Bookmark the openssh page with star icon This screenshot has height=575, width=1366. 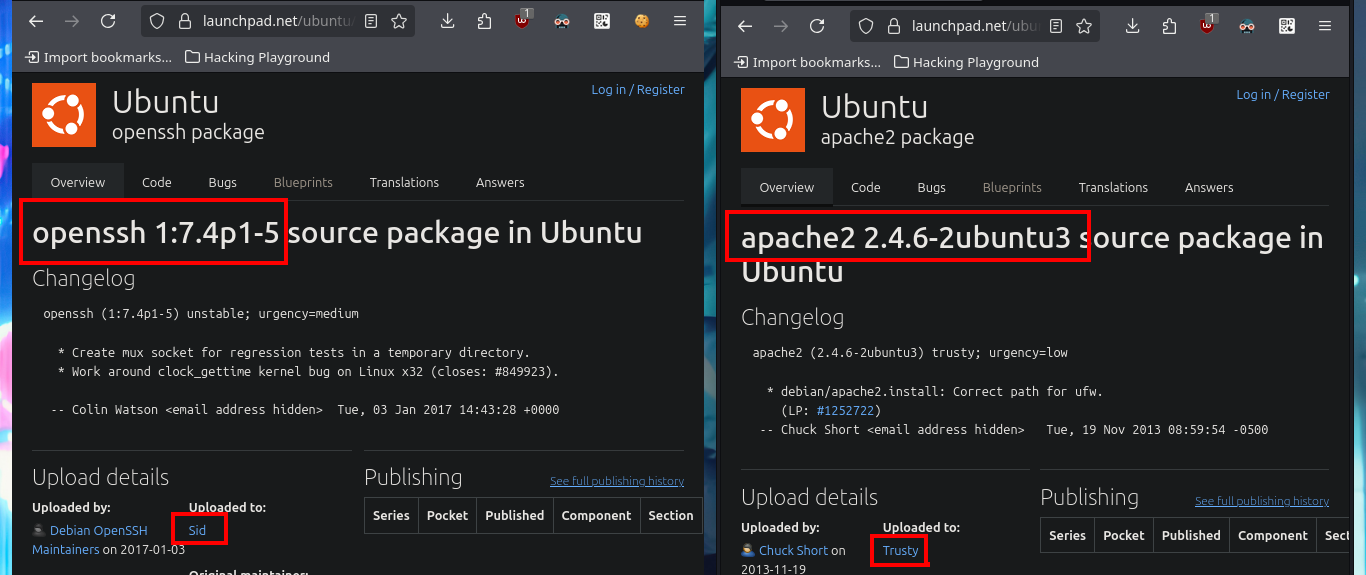[x=399, y=21]
